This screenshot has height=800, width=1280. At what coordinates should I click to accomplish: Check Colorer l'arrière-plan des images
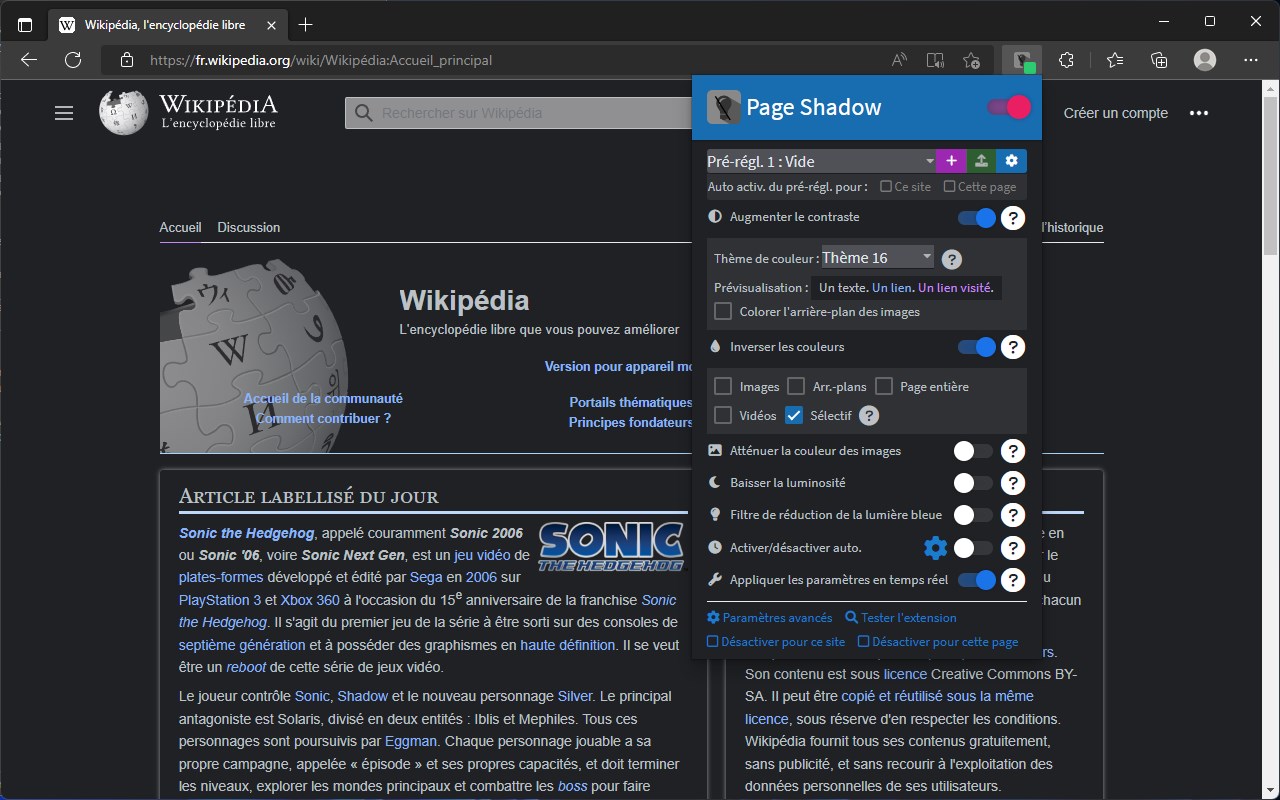tap(723, 312)
